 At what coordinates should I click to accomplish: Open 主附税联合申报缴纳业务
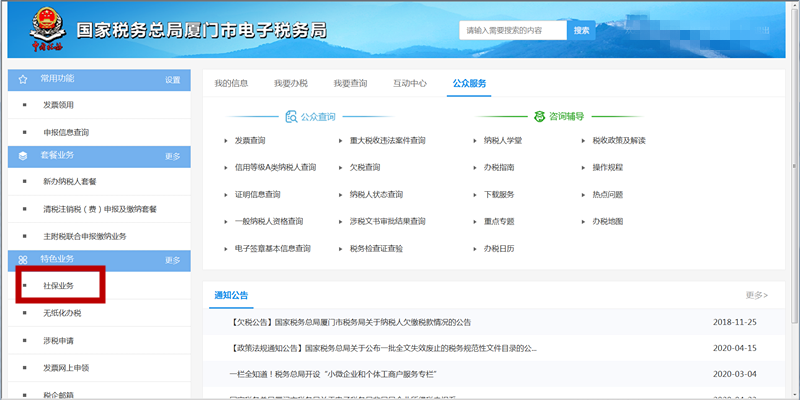point(85,236)
